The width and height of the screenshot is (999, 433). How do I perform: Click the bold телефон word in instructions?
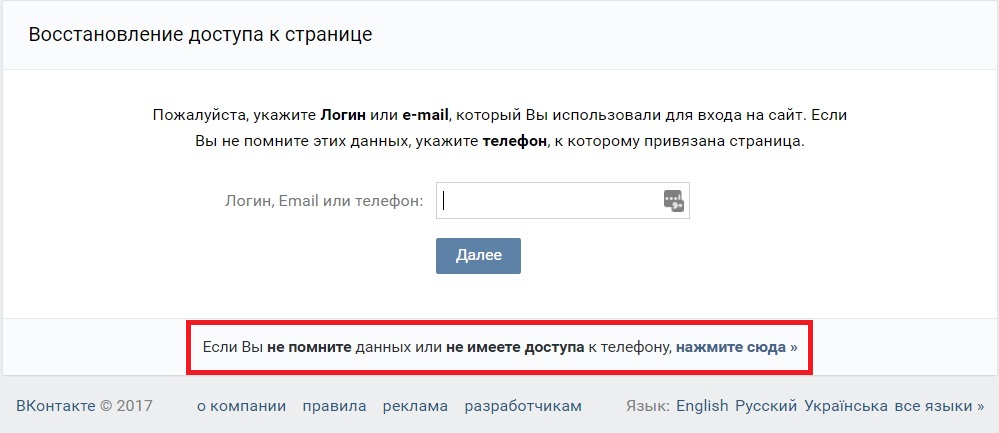[515, 141]
